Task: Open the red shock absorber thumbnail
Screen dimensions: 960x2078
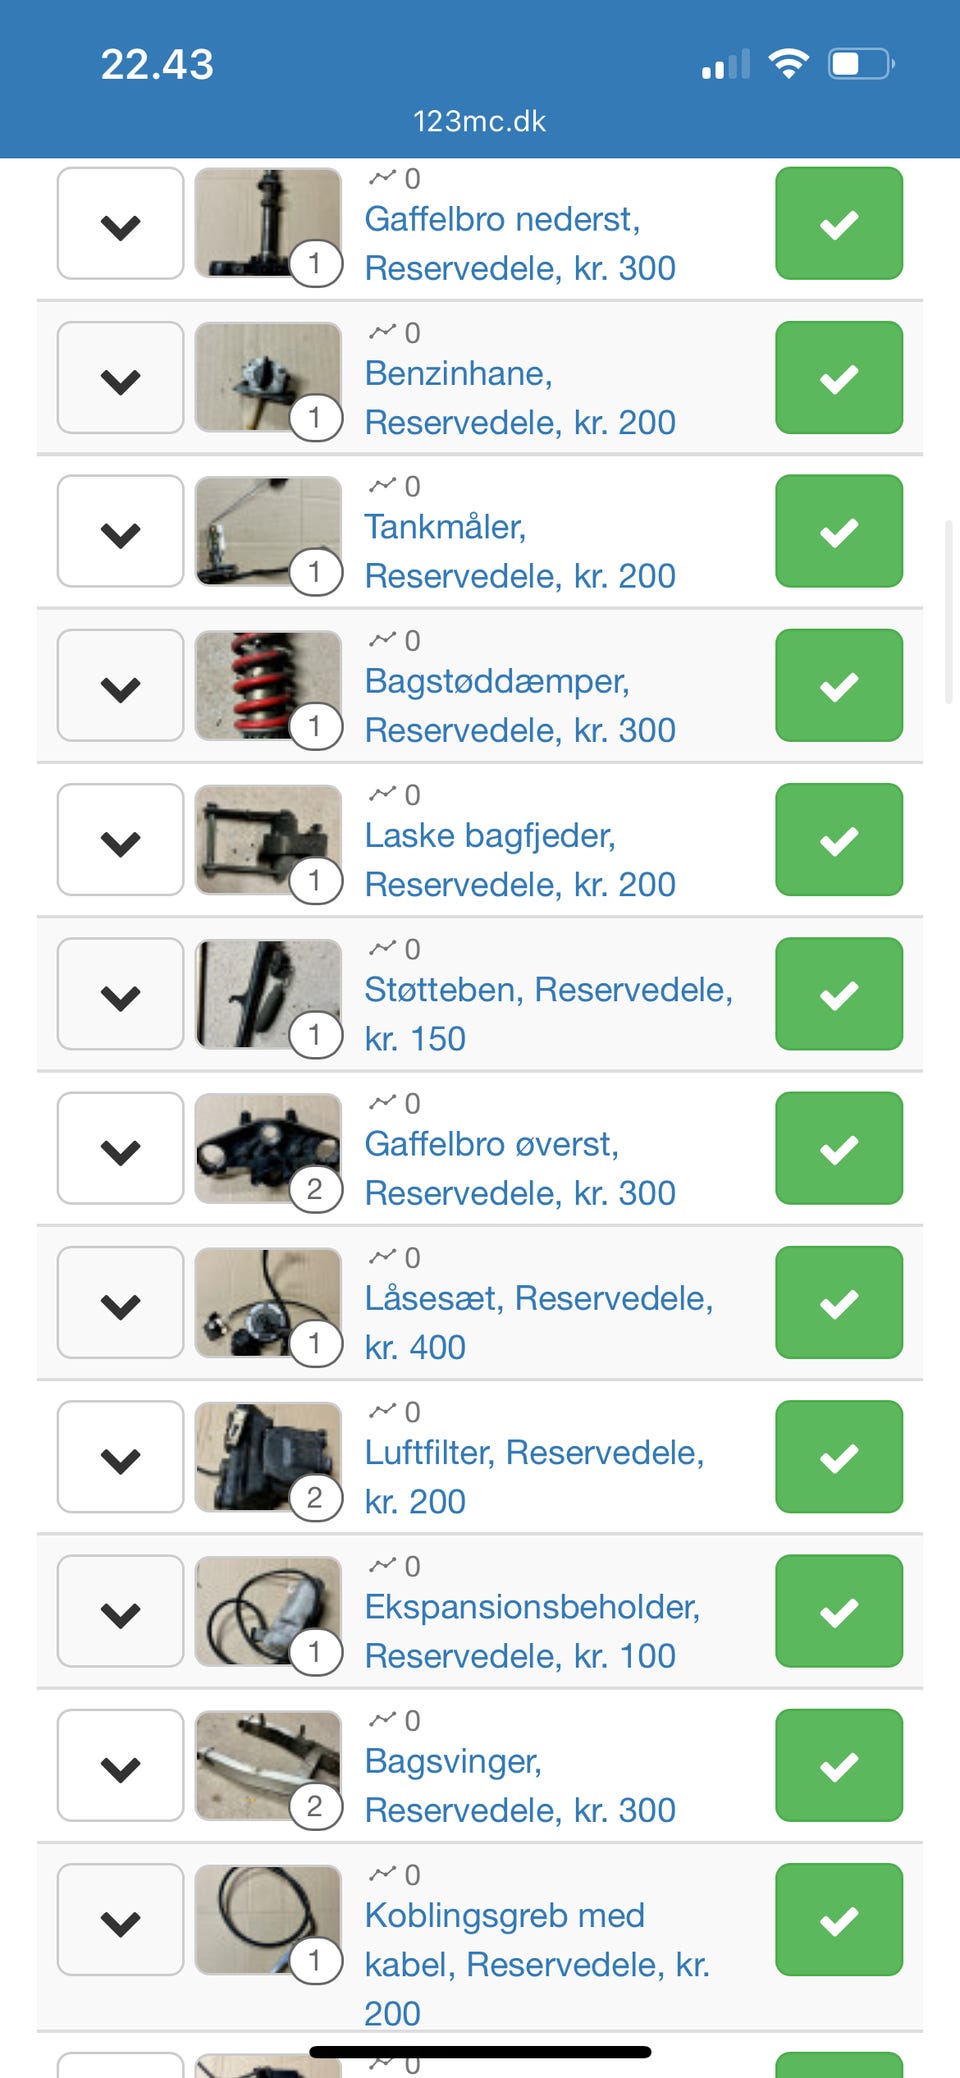Action: 268,686
